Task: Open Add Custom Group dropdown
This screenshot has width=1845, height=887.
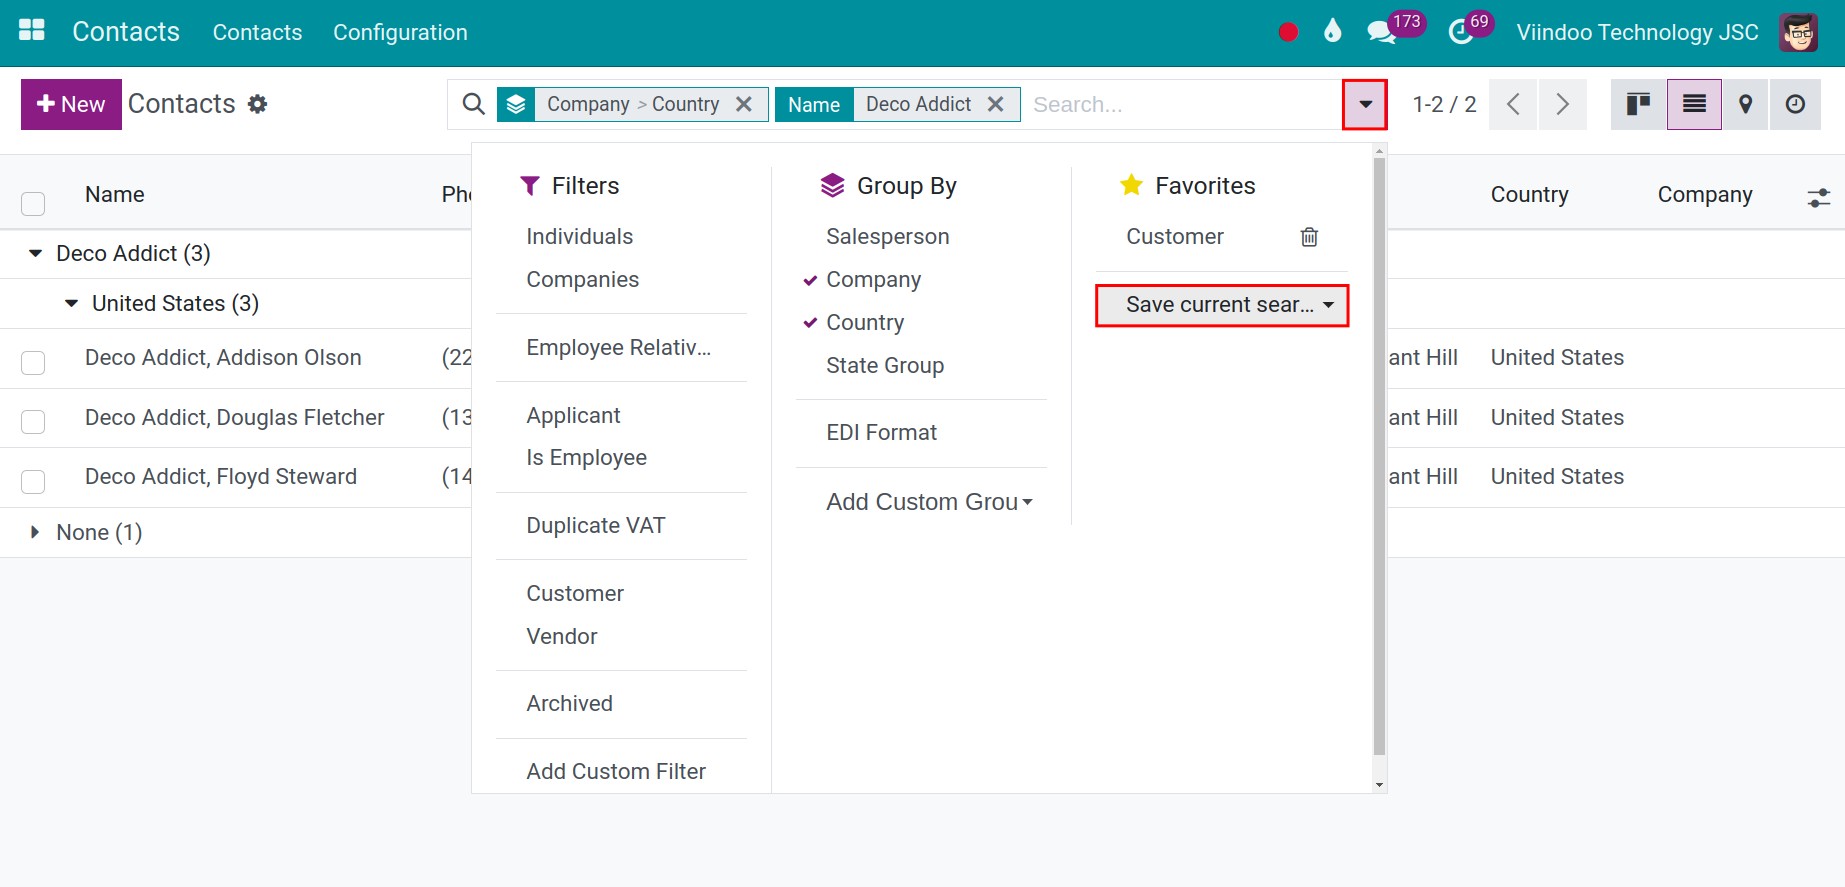Action: [929, 502]
